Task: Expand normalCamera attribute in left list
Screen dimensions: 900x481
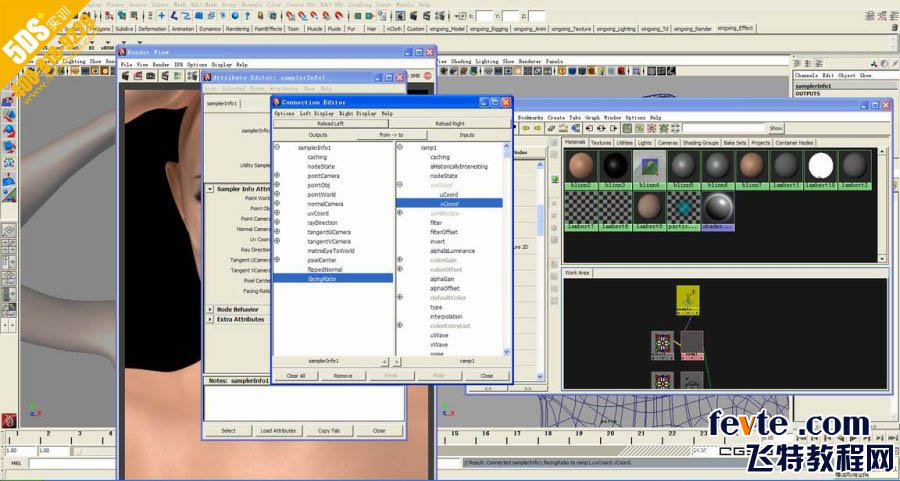Action: point(277,204)
